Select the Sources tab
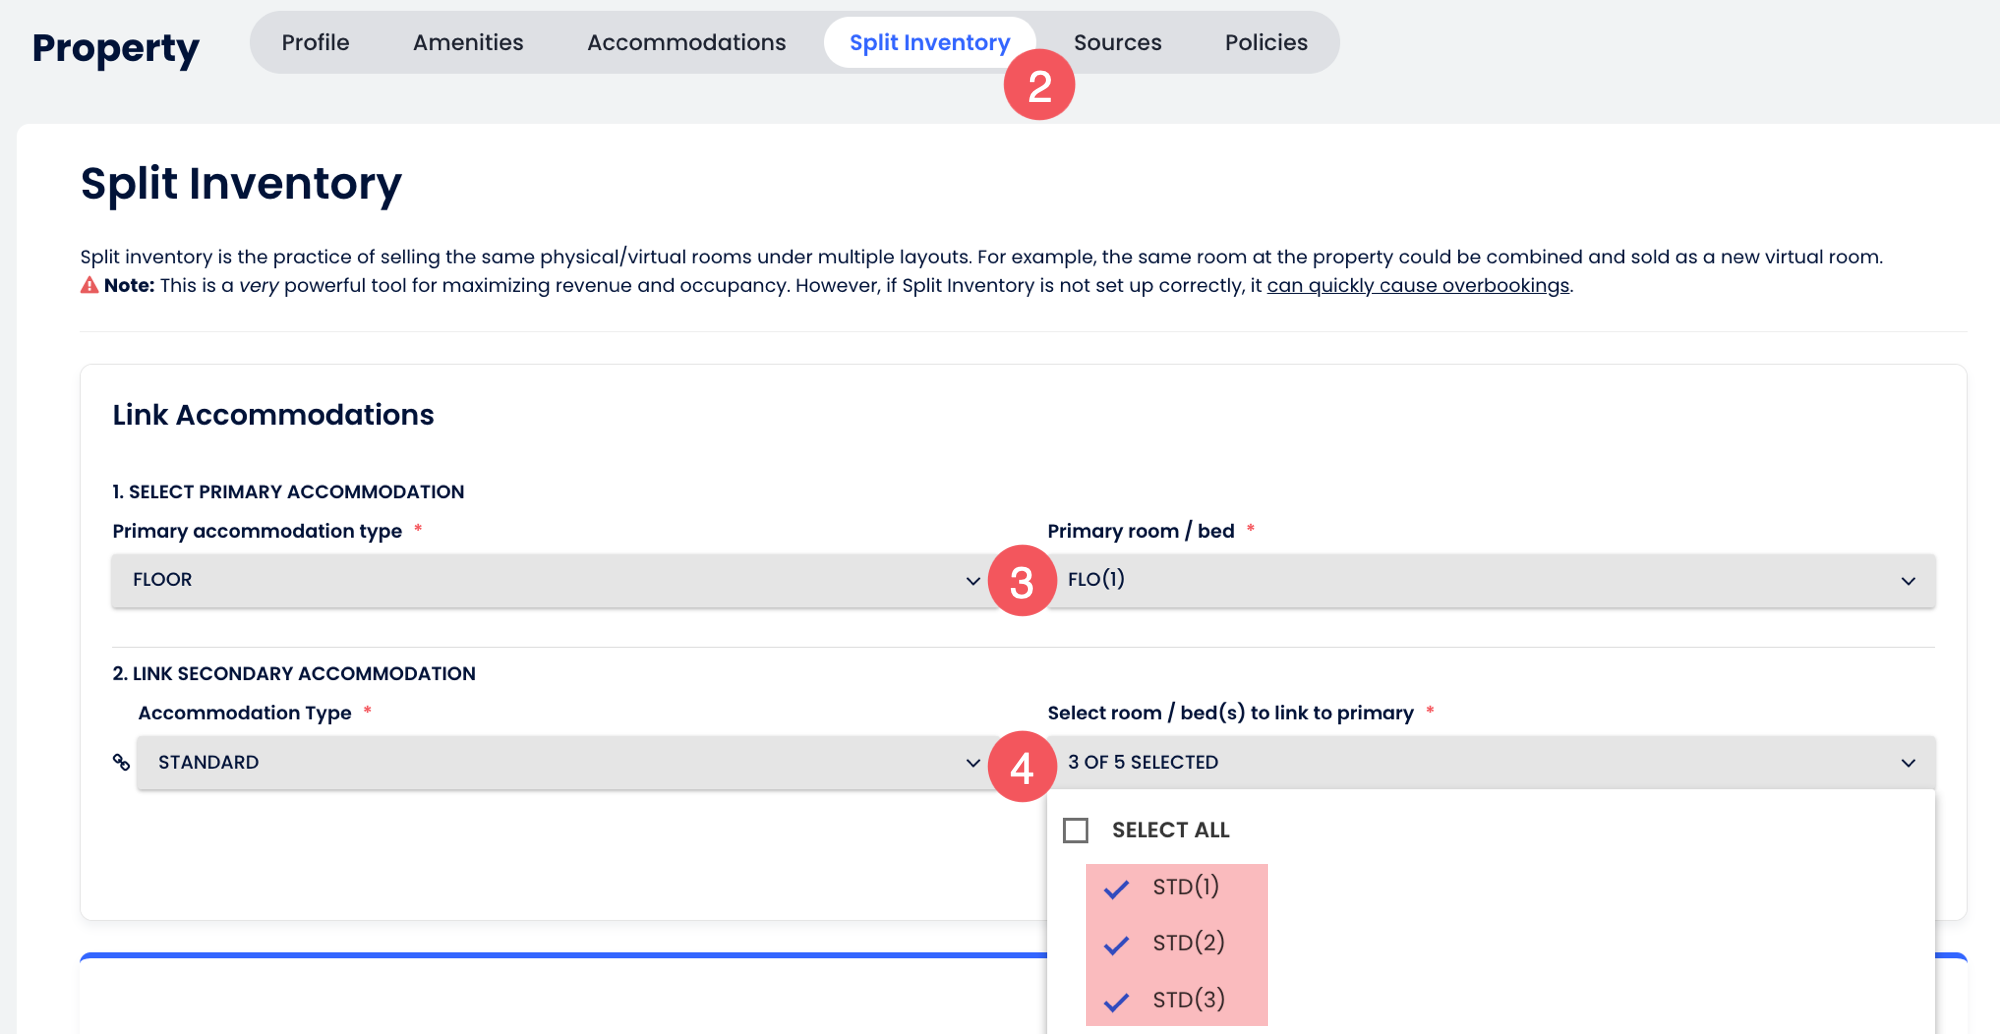The image size is (2000, 1034). [x=1117, y=43]
